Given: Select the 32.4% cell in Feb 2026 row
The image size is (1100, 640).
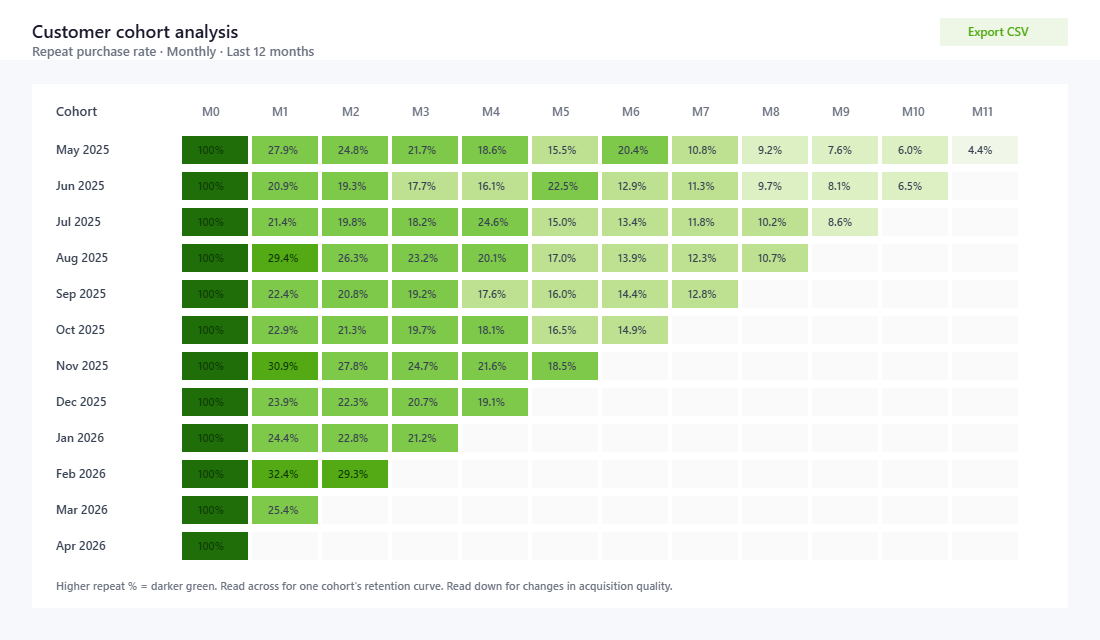Looking at the screenshot, I should coord(284,473).
